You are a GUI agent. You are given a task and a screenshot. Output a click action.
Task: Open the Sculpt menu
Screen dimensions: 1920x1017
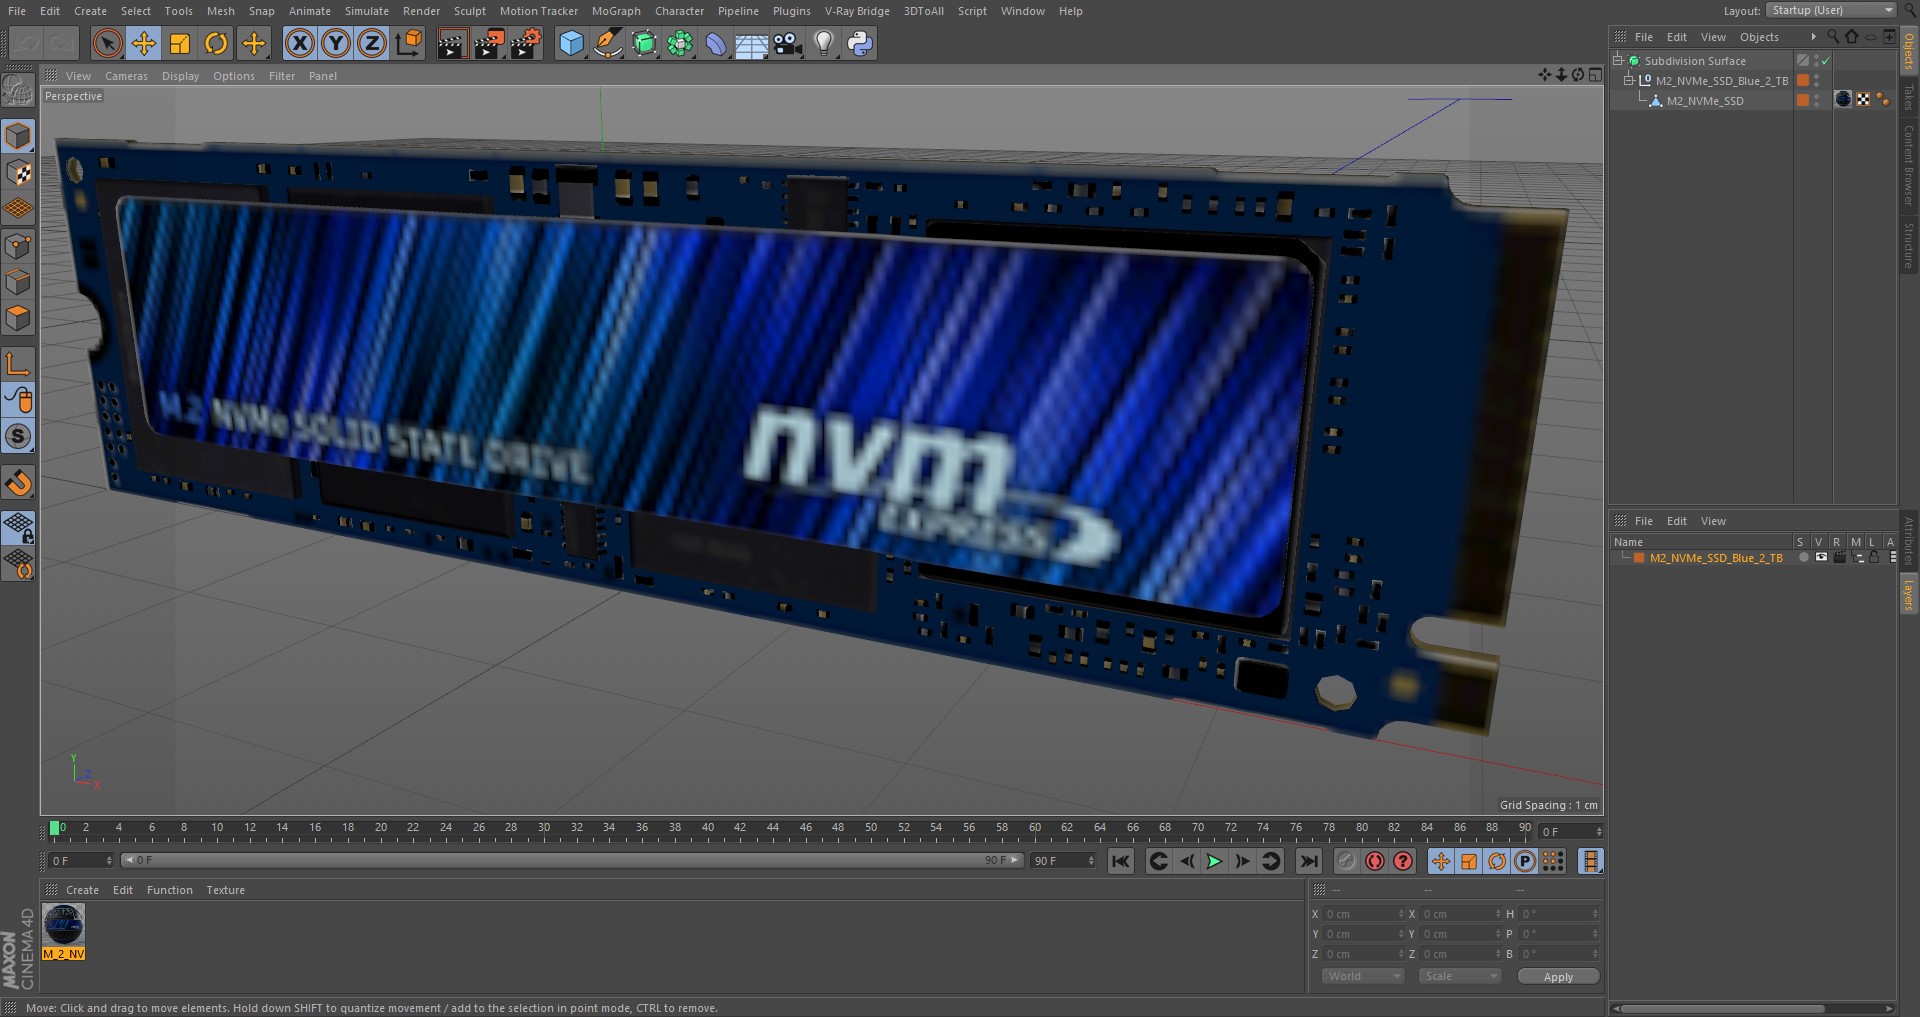click(x=470, y=11)
